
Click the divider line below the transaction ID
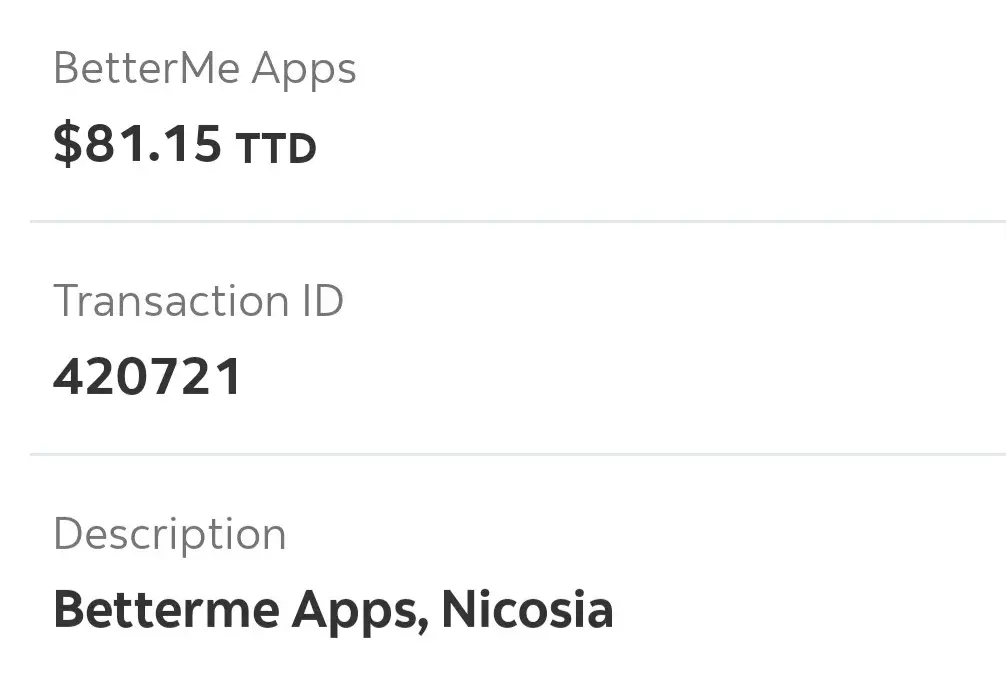(517, 454)
